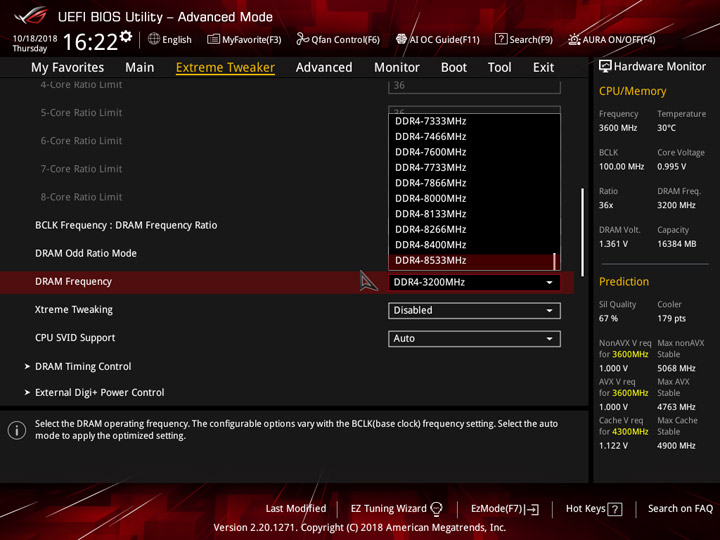Launch AI OC Guide(F11)

(438, 39)
